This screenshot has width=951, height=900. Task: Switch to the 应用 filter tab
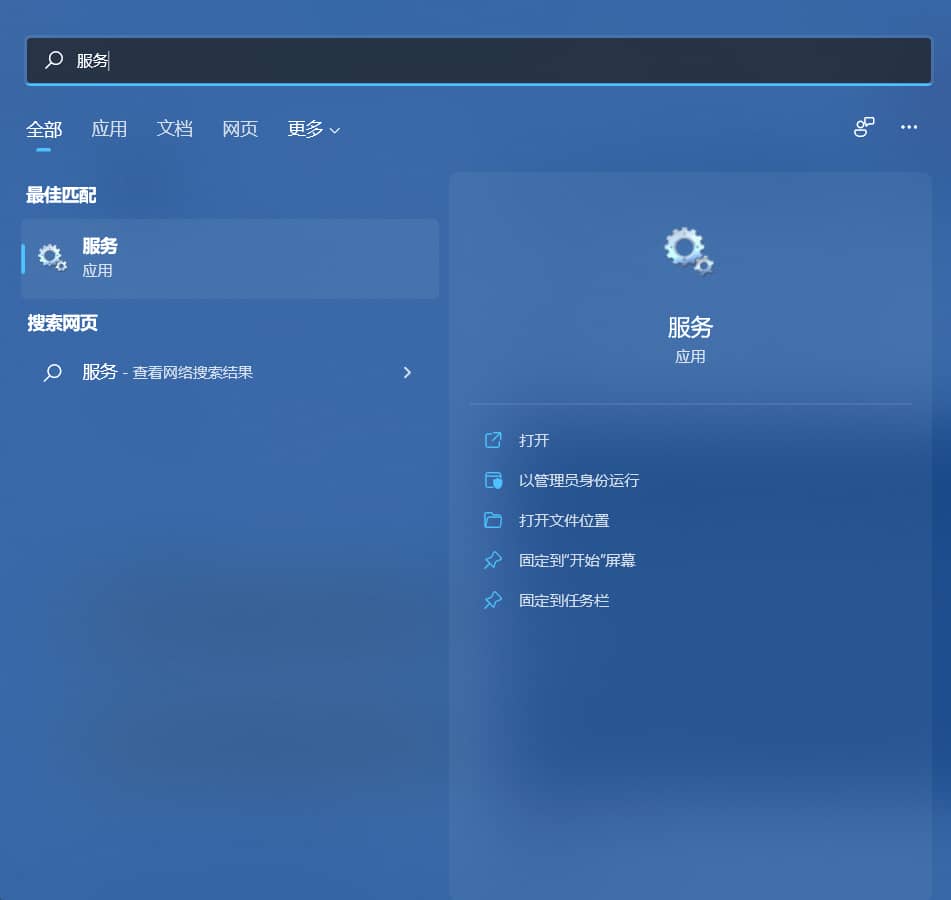[109, 128]
